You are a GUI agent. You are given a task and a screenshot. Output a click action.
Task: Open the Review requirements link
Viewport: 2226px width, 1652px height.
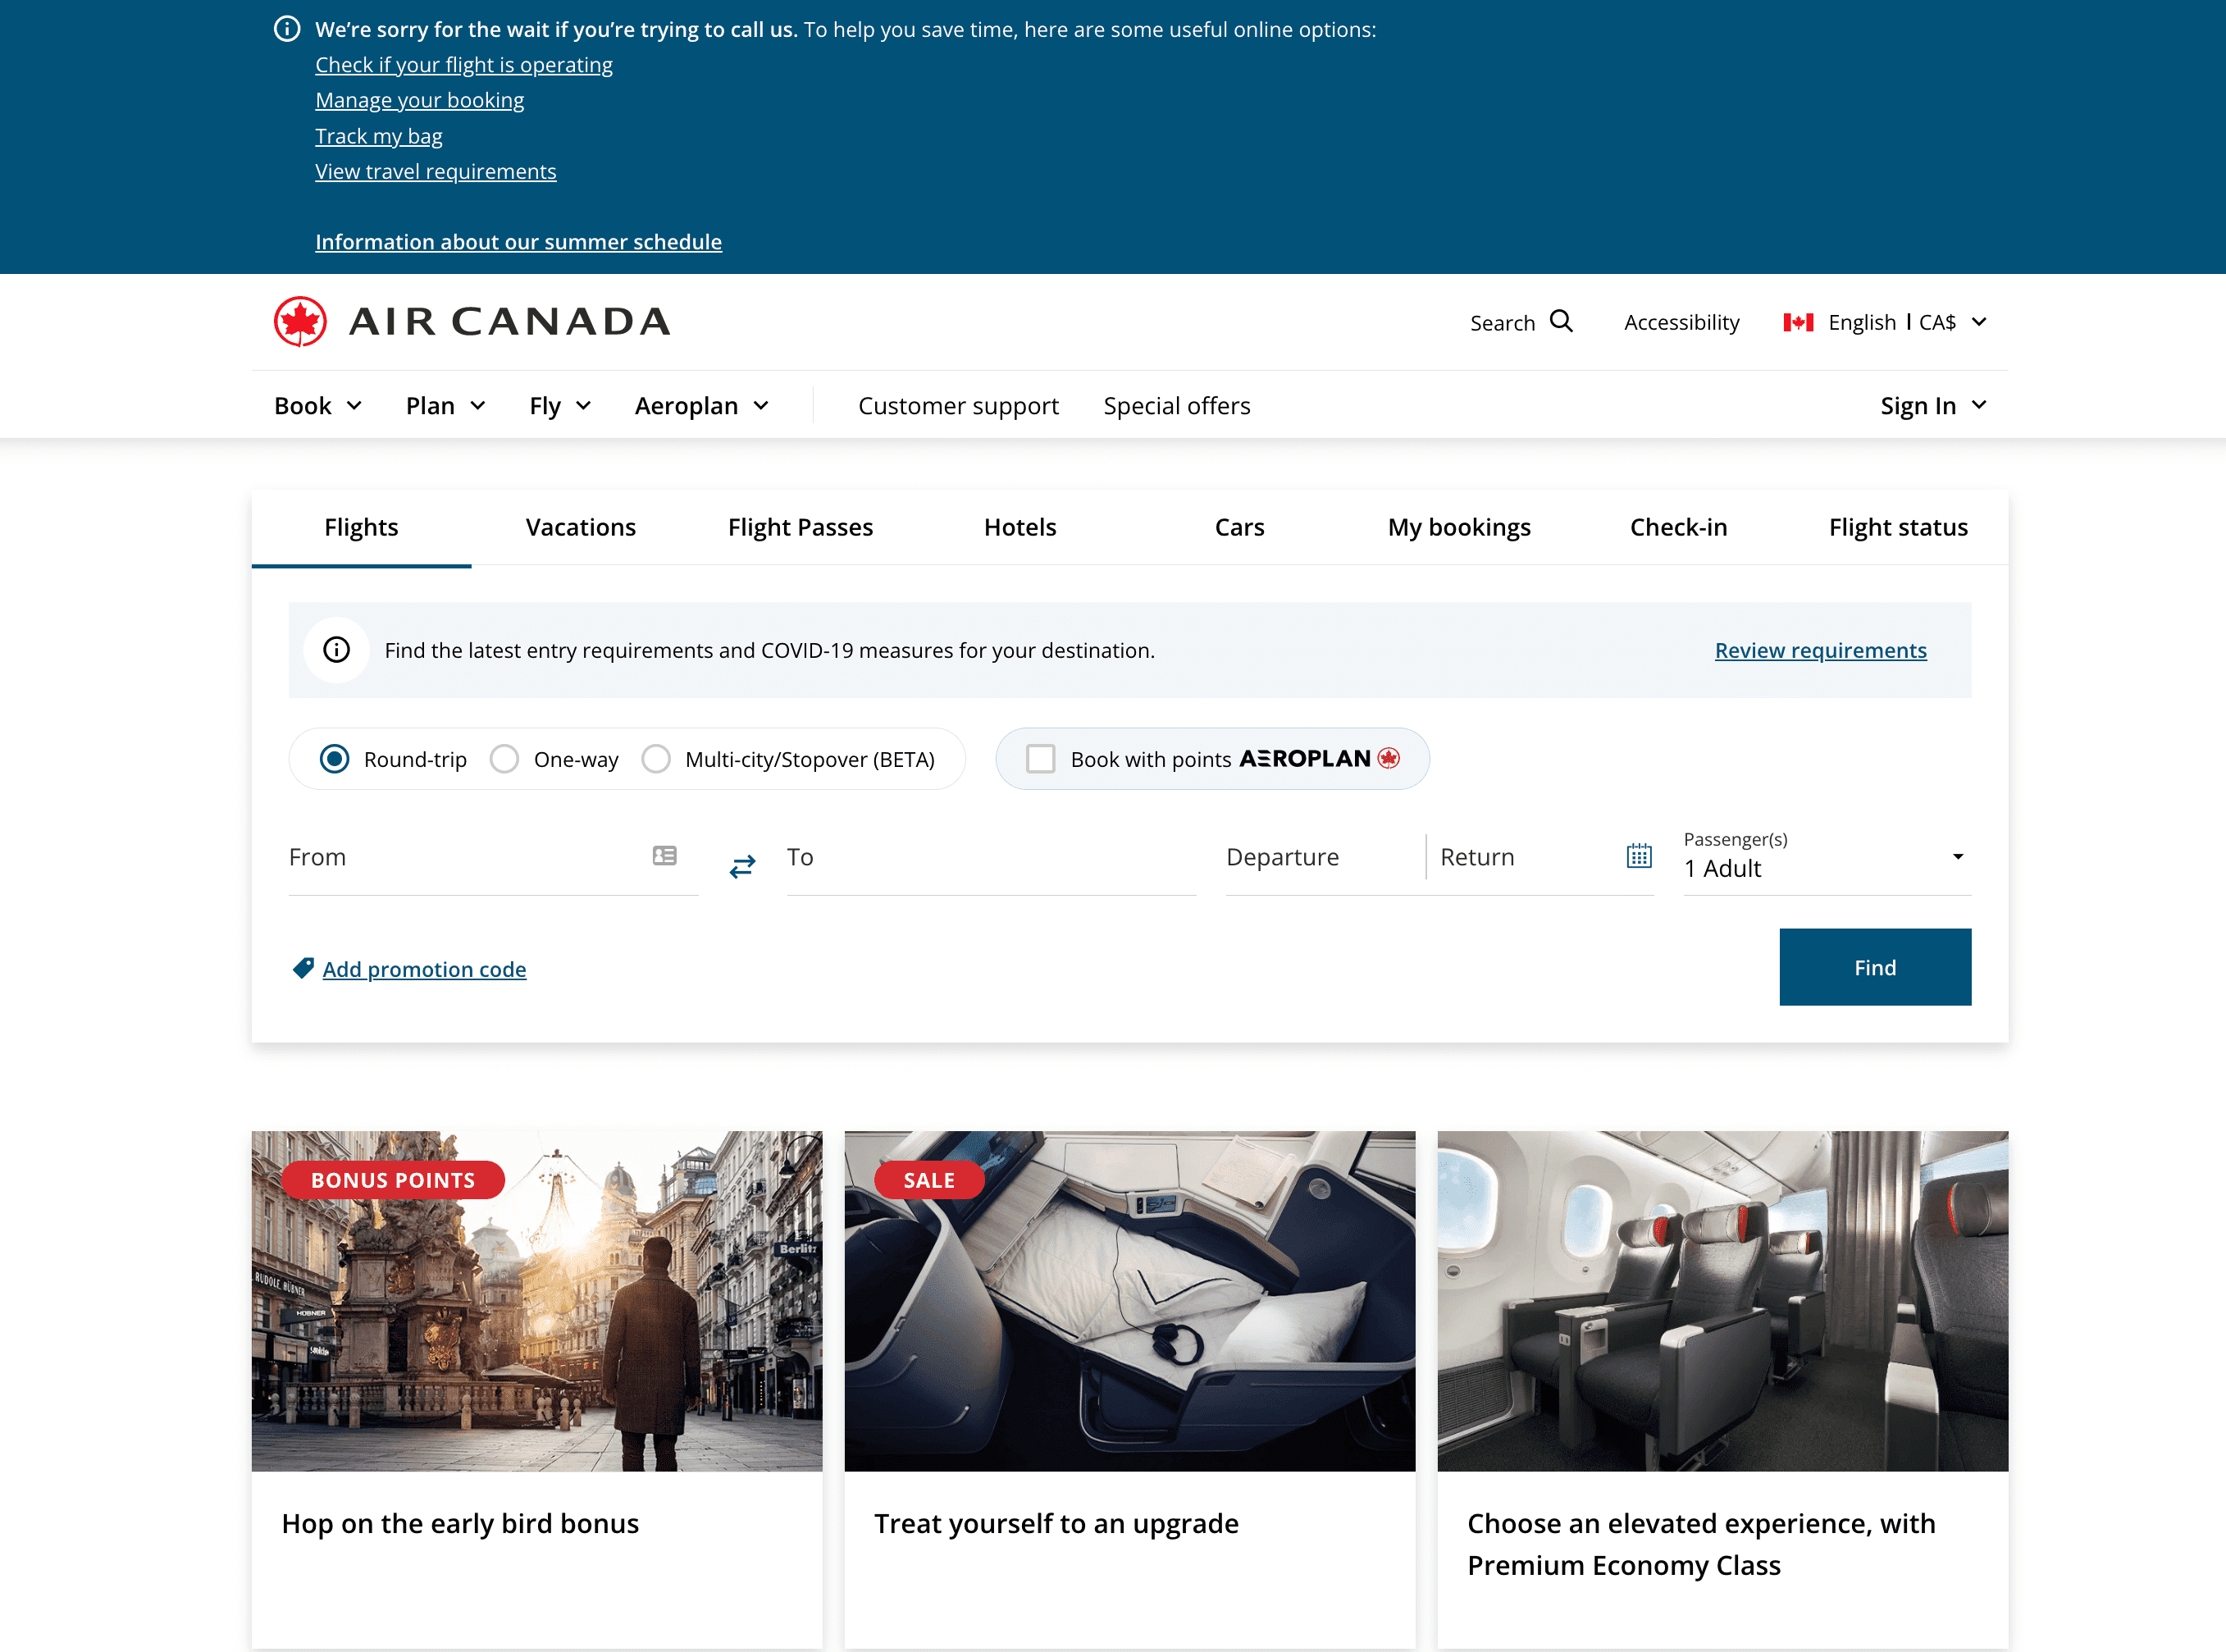(x=1819, y=650)
